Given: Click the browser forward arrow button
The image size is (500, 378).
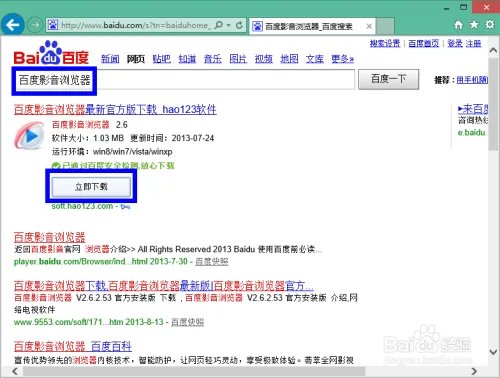Looking at the screenshot, I should [35, 25].
